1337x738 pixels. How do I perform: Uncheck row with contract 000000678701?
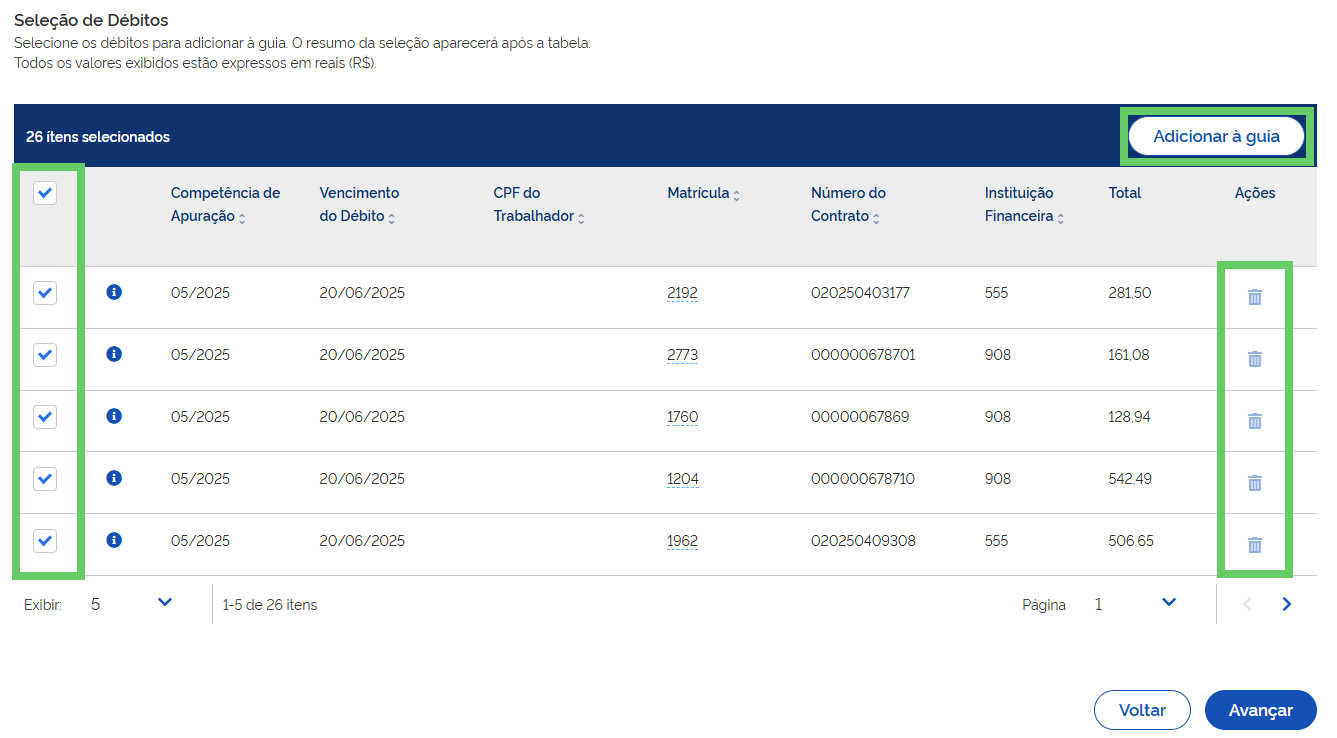click(x=45, y=355)
